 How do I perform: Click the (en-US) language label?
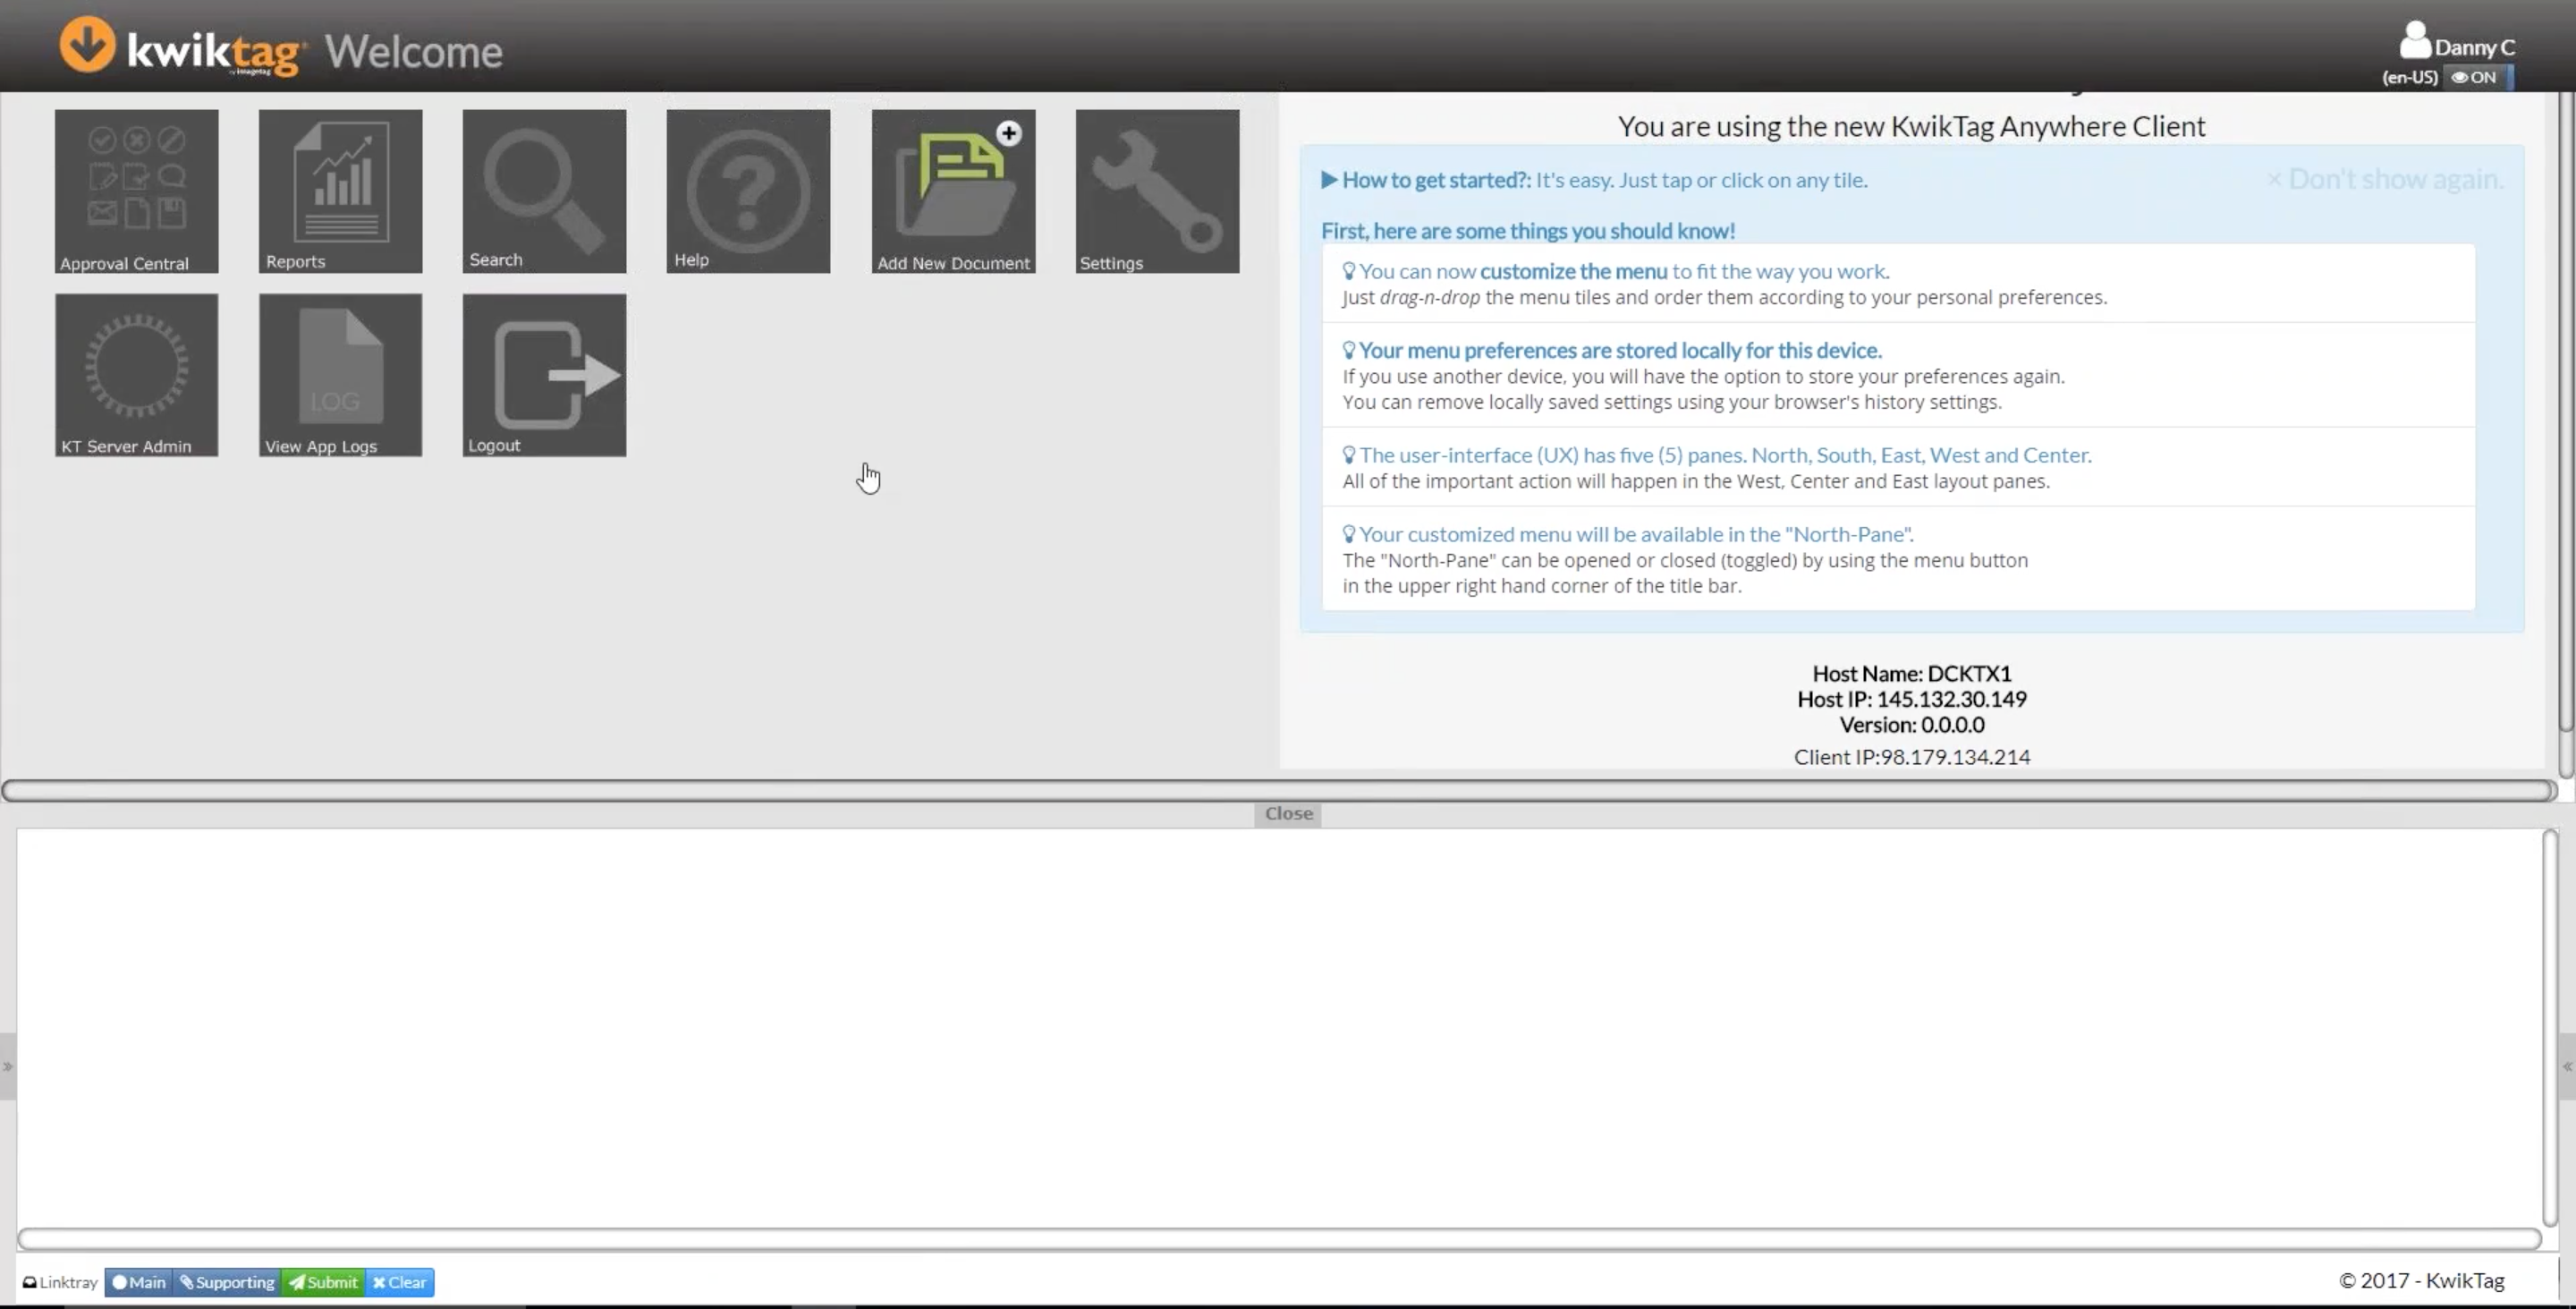(x=2410, y=77)
